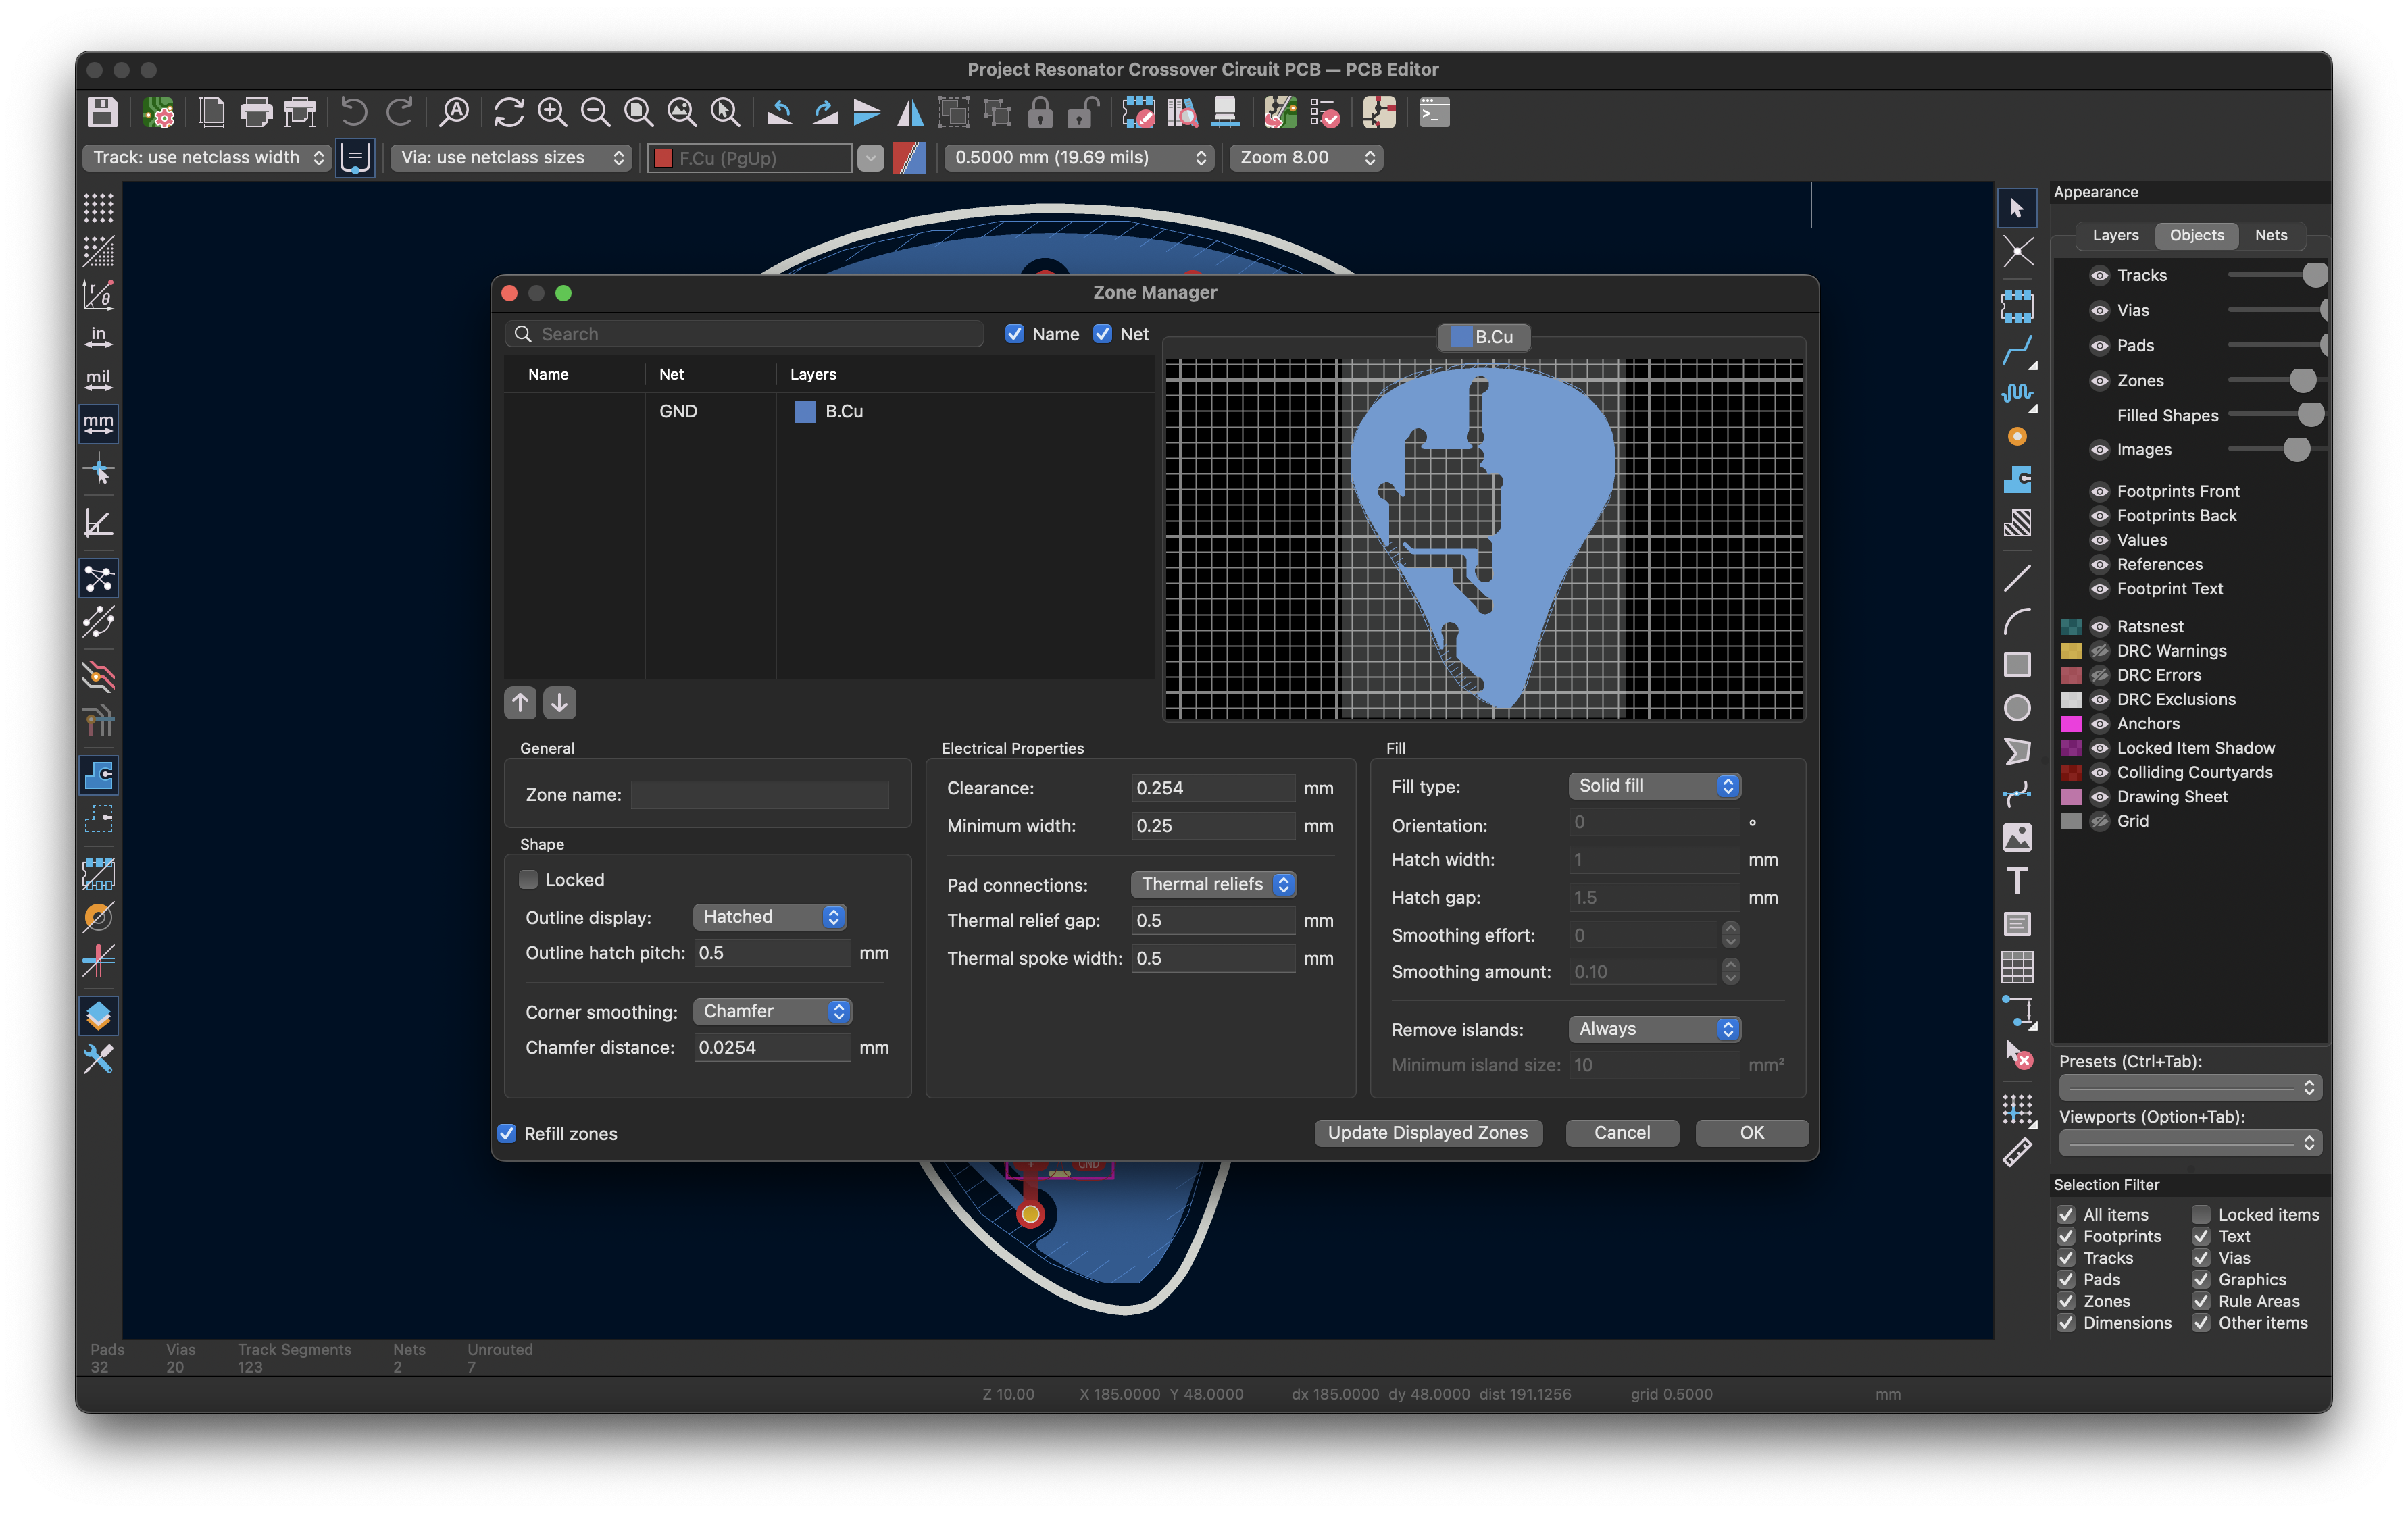Select the Route Tracks tool
The width and height of the screenshot is (2408, 1513).
(x=2018, y=350)
